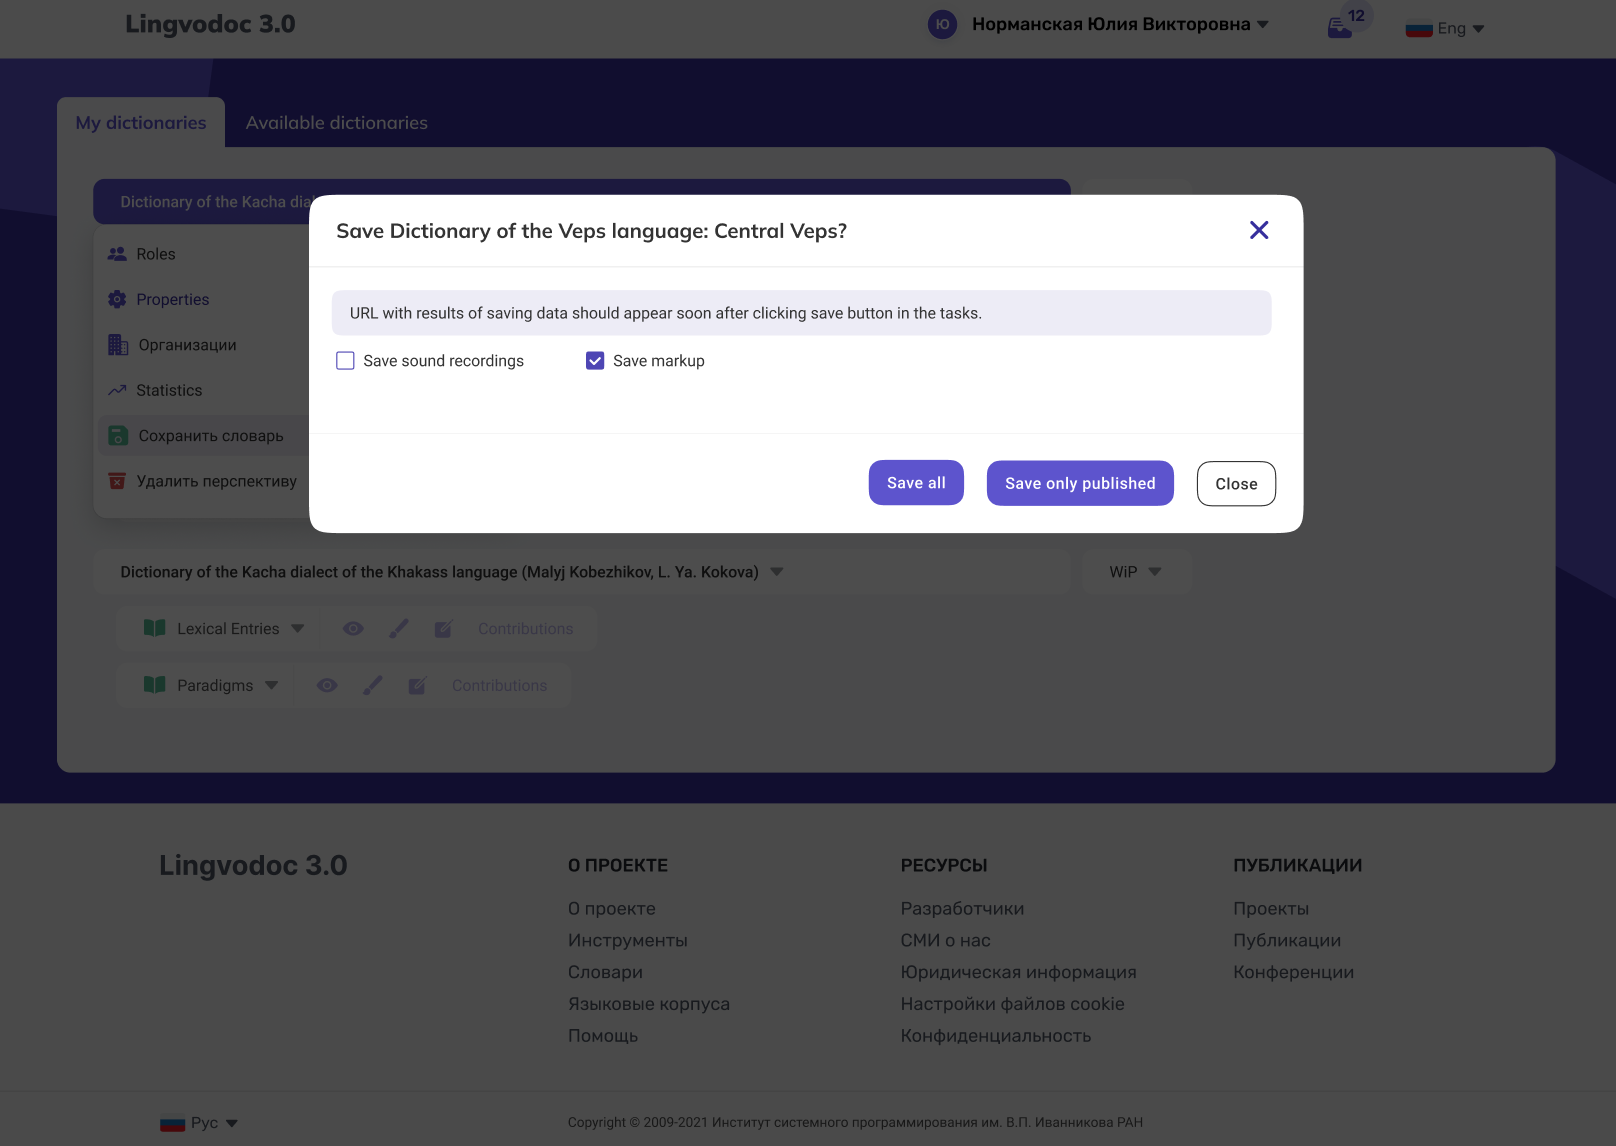Viewport: 1616px width, 1146px height.
Task: Expand the Kacha dialect dictionary dropdown arrow
Action: pyautogui.click(x=777, y=572)
